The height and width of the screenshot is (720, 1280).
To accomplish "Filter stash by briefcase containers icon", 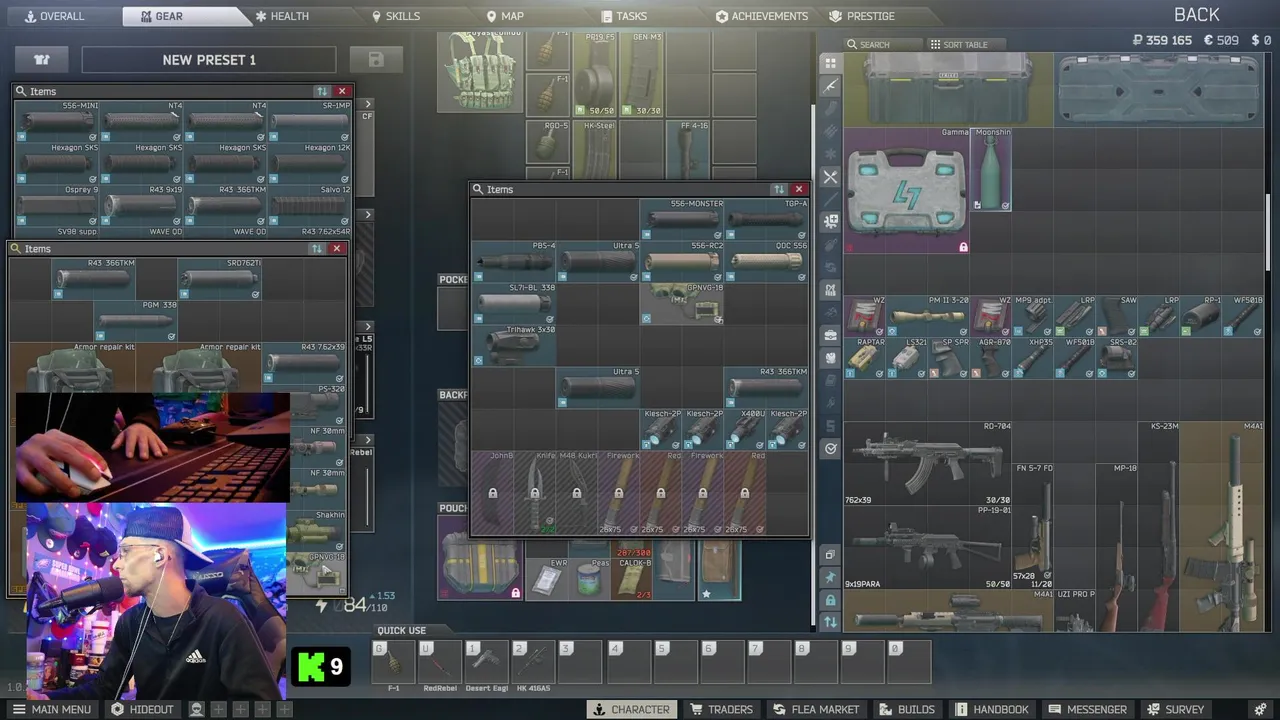I will pyautogui.click(x=830, y=335).
